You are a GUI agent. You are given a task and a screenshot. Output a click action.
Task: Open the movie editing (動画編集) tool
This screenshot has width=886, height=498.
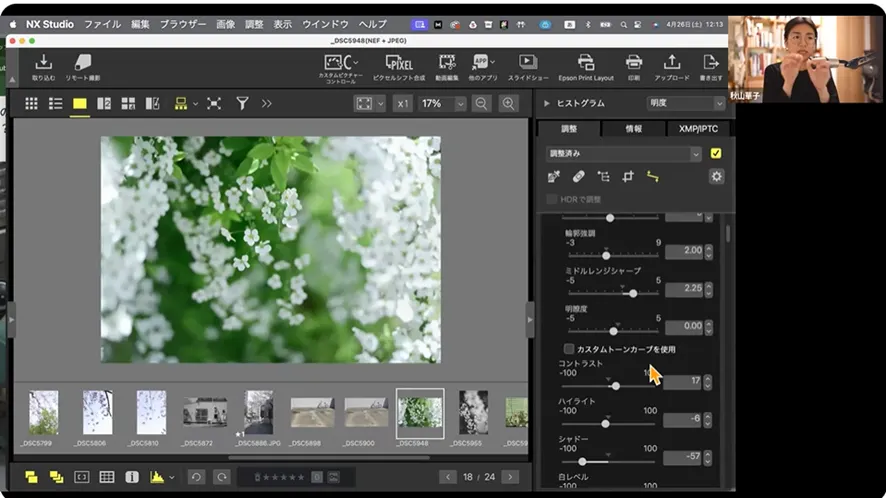click(x=447, y=67)
